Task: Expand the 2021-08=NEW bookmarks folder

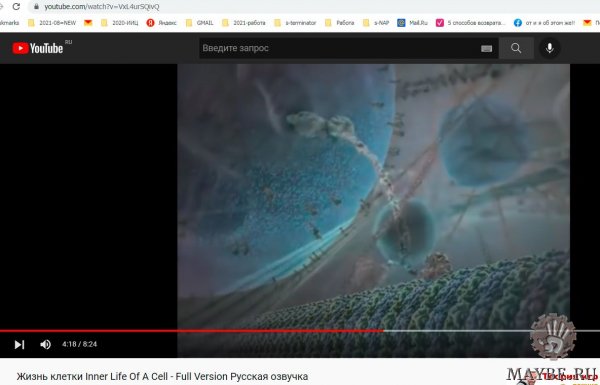Action: coord(52,23)
